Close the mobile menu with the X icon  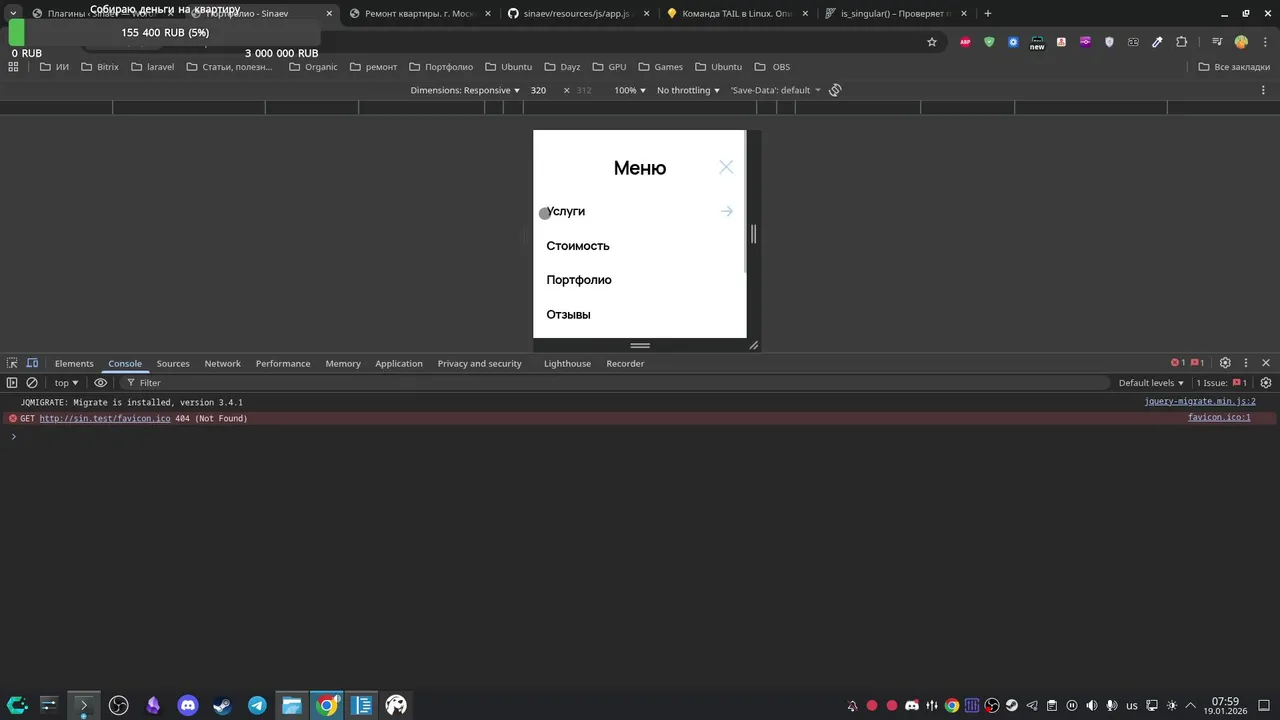point(726,167)
